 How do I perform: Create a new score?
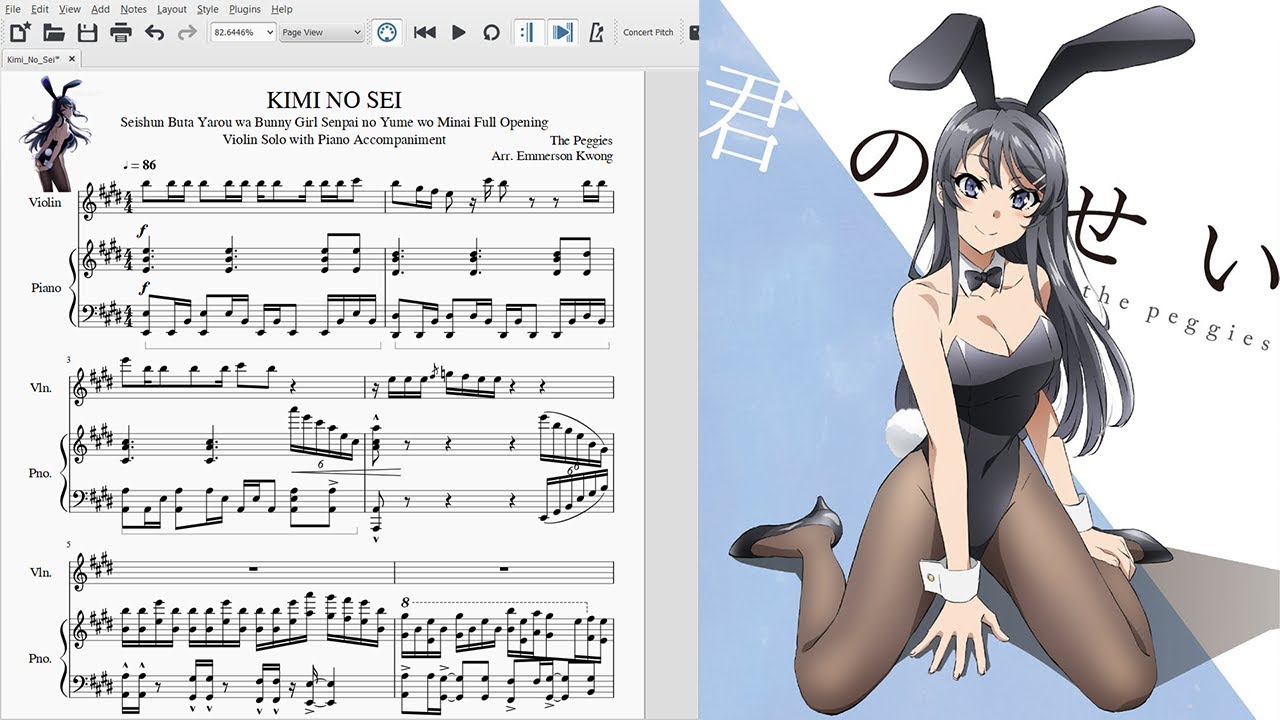(21, 32)
